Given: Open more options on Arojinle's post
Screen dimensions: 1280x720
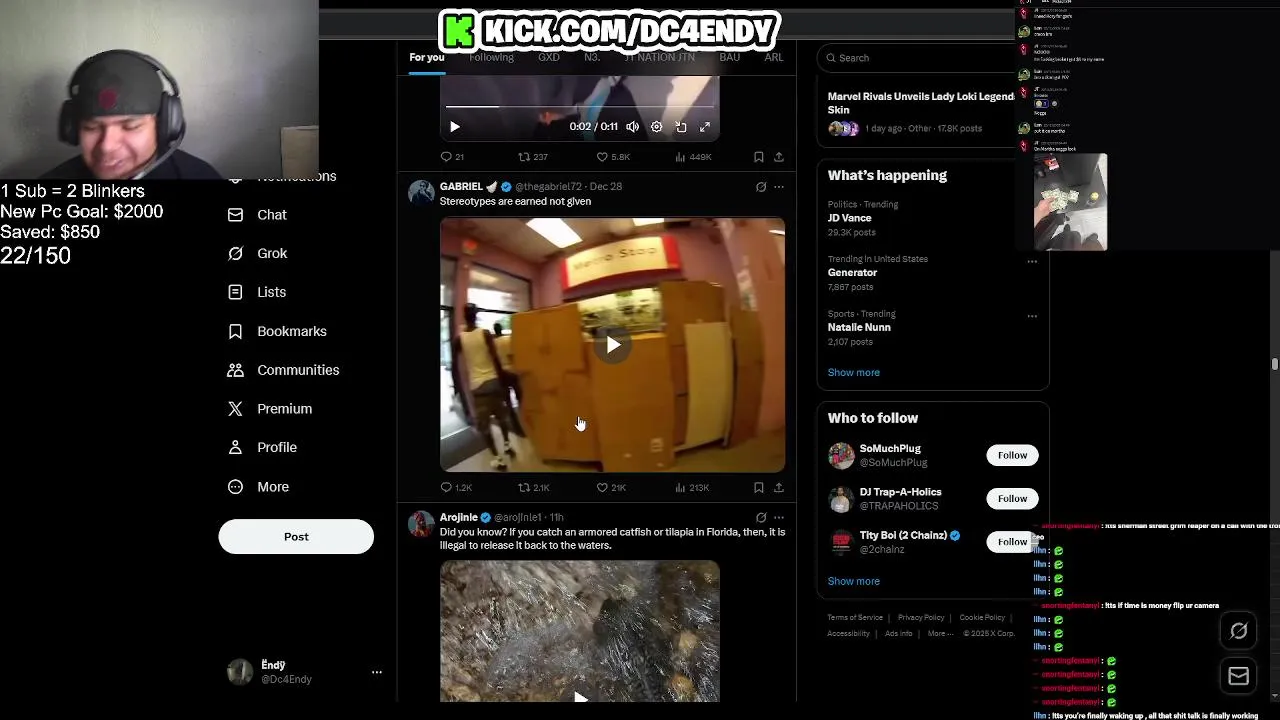Looking at the screenshot, I should tap(779, 518).
